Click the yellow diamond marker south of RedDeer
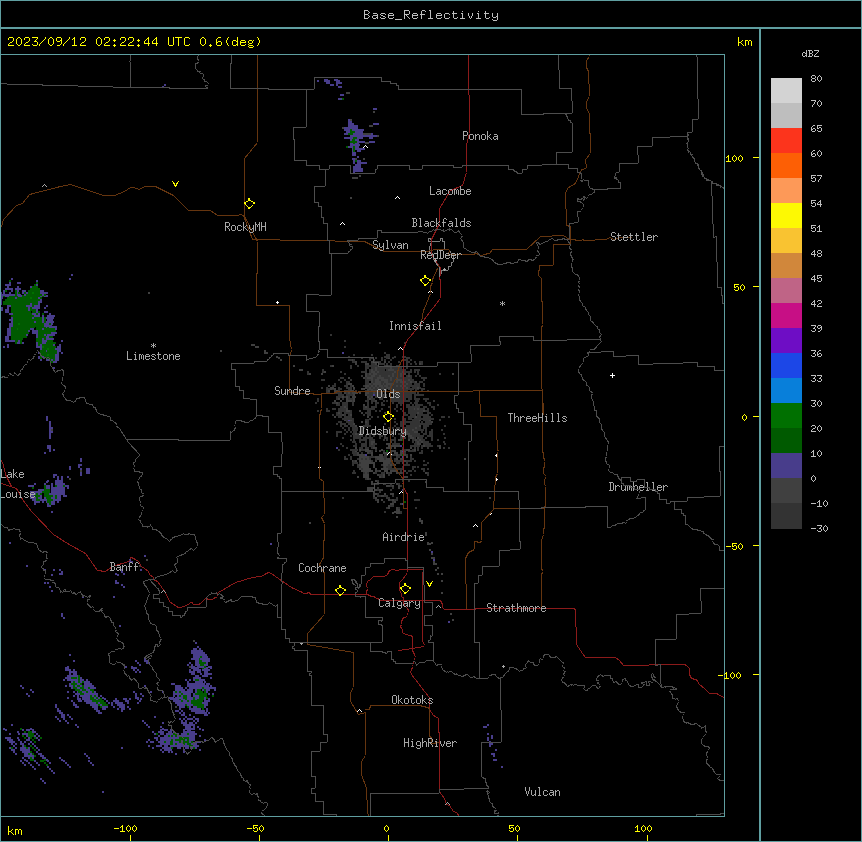This screenshot has height=842, width=862. click(425, 281)
